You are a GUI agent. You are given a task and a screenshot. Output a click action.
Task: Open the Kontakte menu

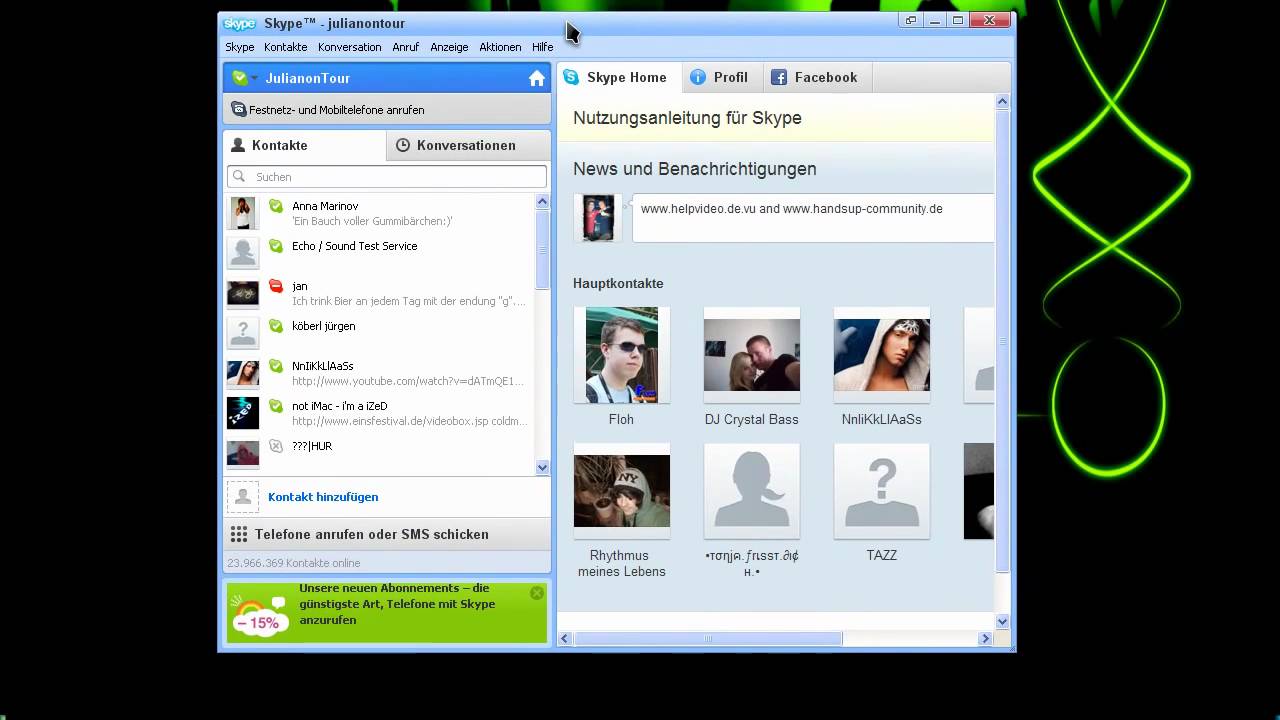tap(286, 47)
